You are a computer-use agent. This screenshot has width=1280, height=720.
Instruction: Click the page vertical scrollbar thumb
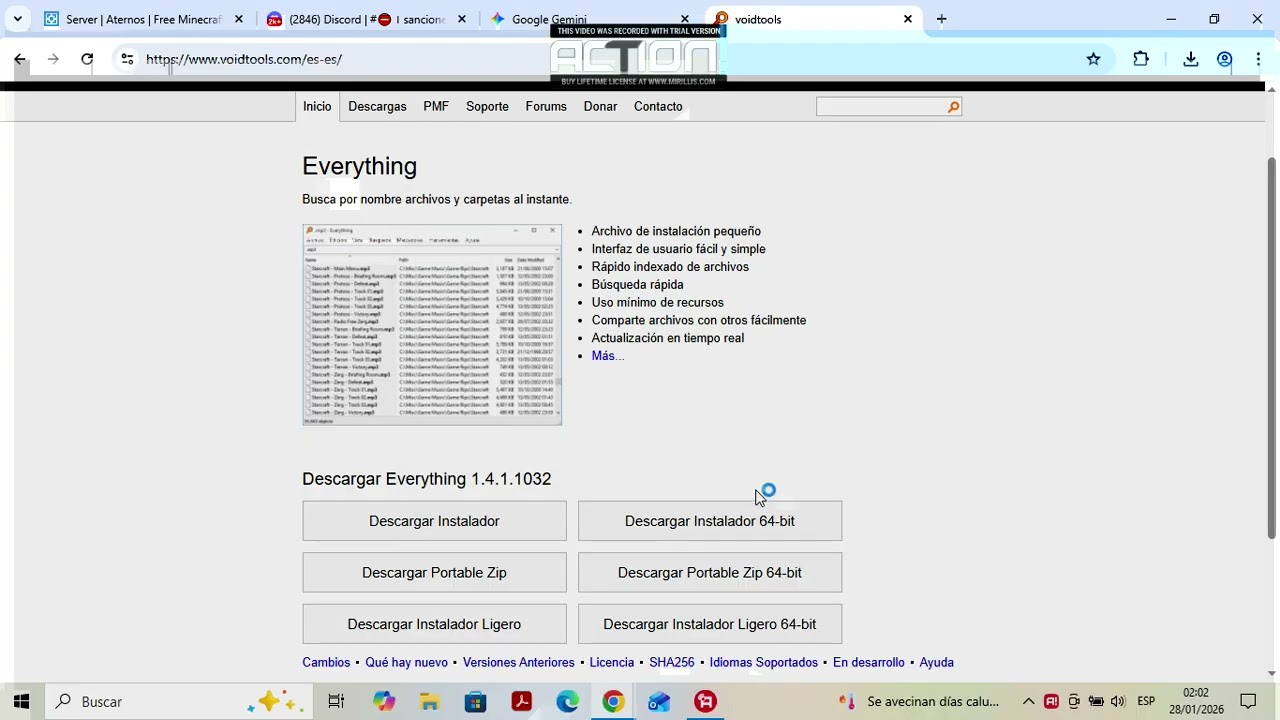pos(1271,348)
